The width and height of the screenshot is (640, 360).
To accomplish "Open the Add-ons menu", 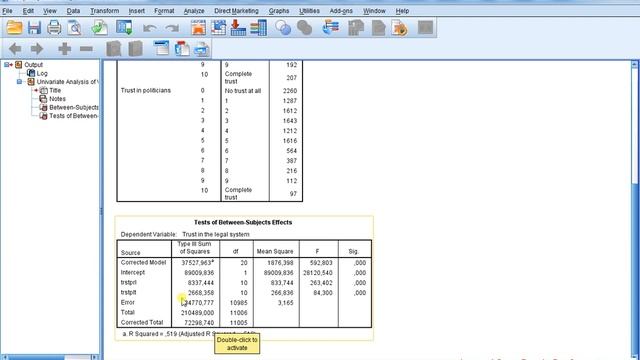I will click(x=341, y=11).
